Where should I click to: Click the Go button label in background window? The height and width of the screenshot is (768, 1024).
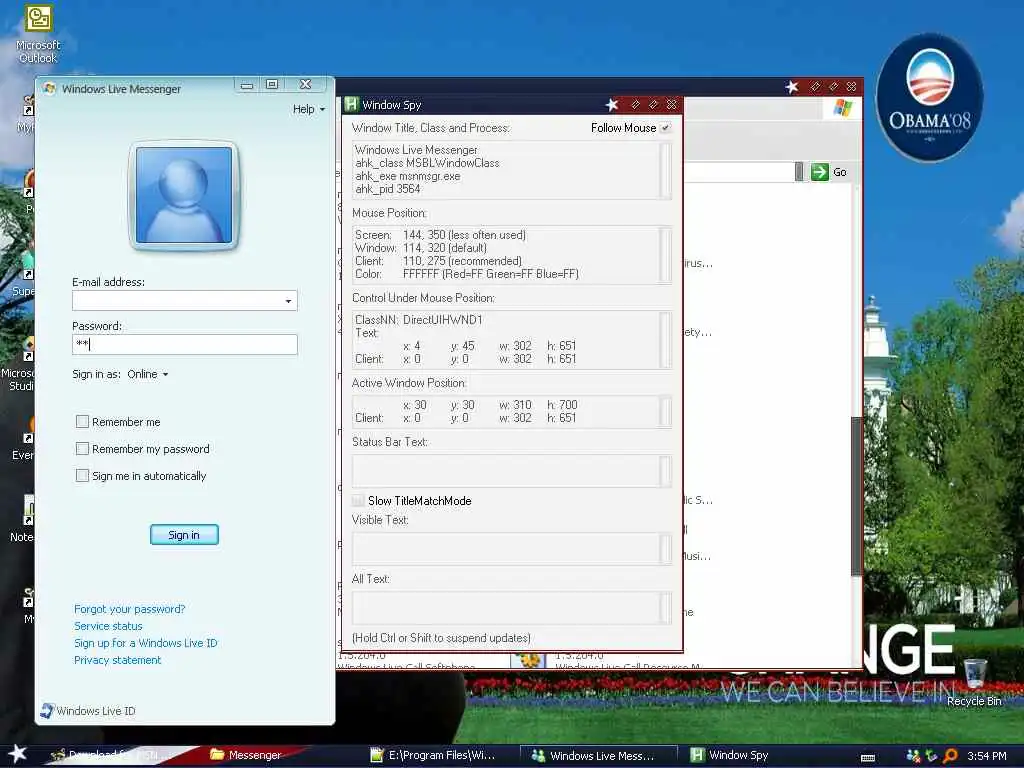pos(840,172)
